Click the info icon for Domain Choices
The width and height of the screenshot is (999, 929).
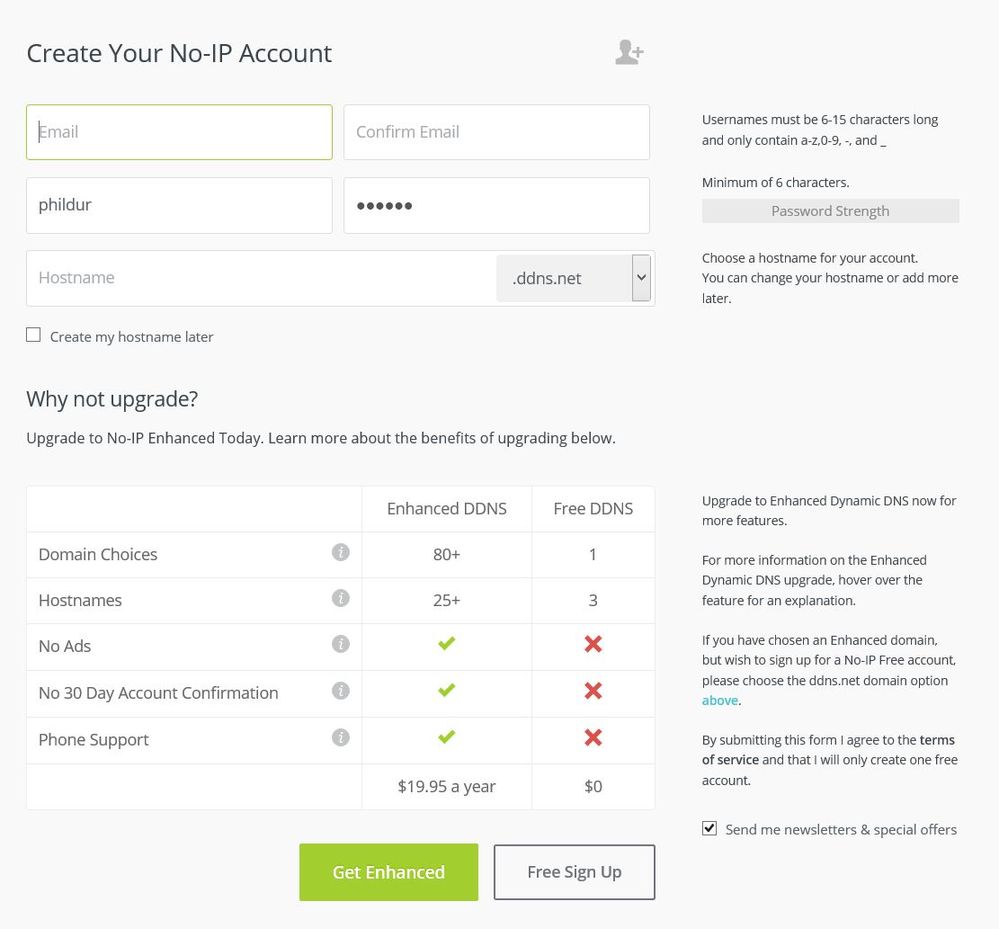tap(341, 552)
